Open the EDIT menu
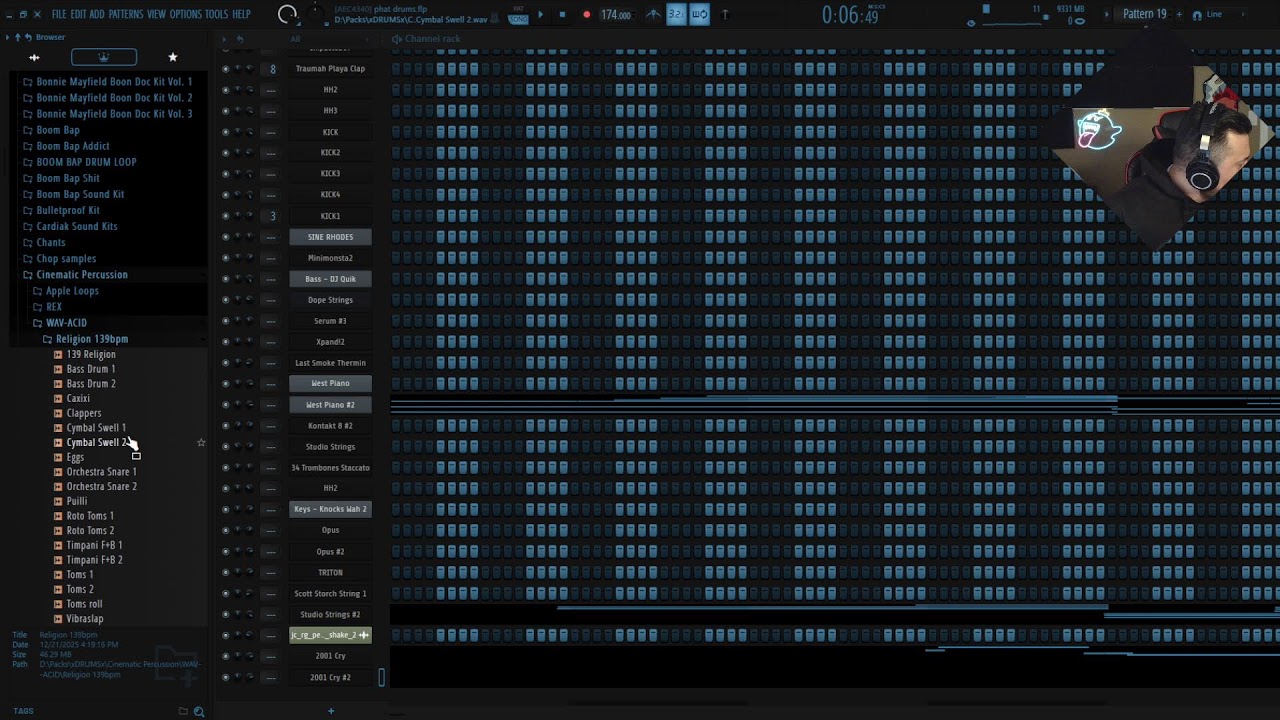1280x720 pixels. (x=79, y=14)
